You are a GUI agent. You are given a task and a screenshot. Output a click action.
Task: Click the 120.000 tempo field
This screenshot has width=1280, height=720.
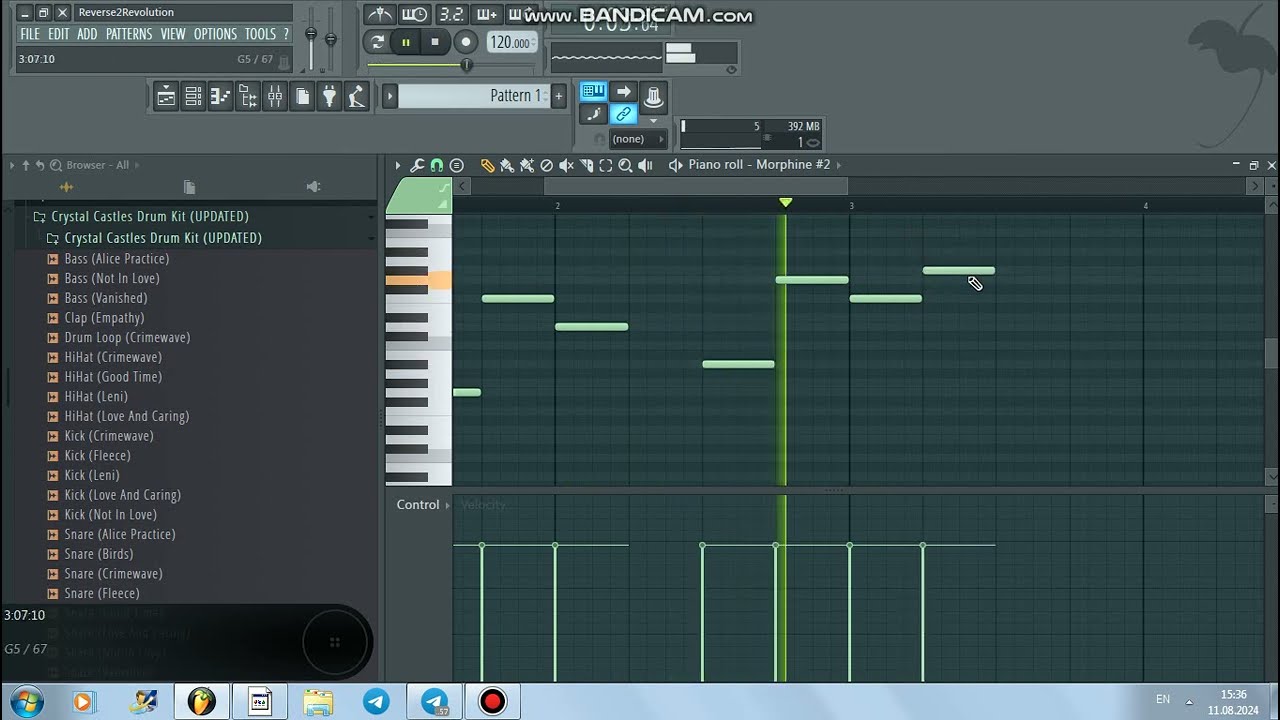(x=512, y=42)
